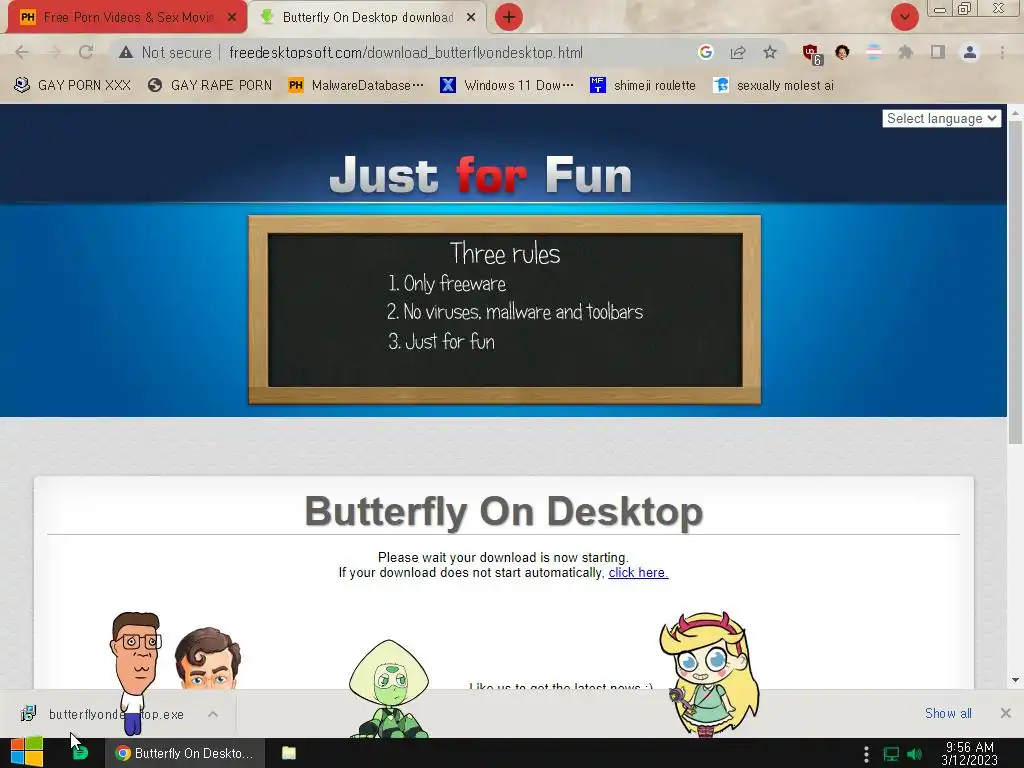Click the vertical scrollbar thumb

click(1016, 282)
